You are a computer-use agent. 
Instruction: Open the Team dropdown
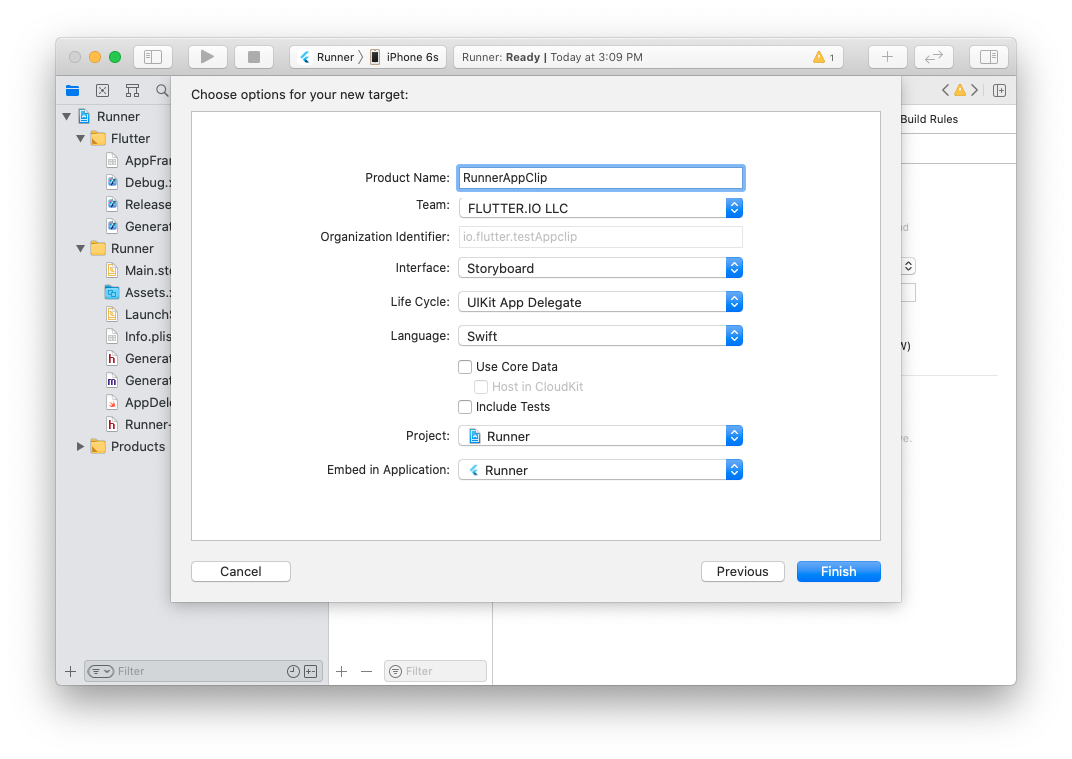(x=600, y=208)
